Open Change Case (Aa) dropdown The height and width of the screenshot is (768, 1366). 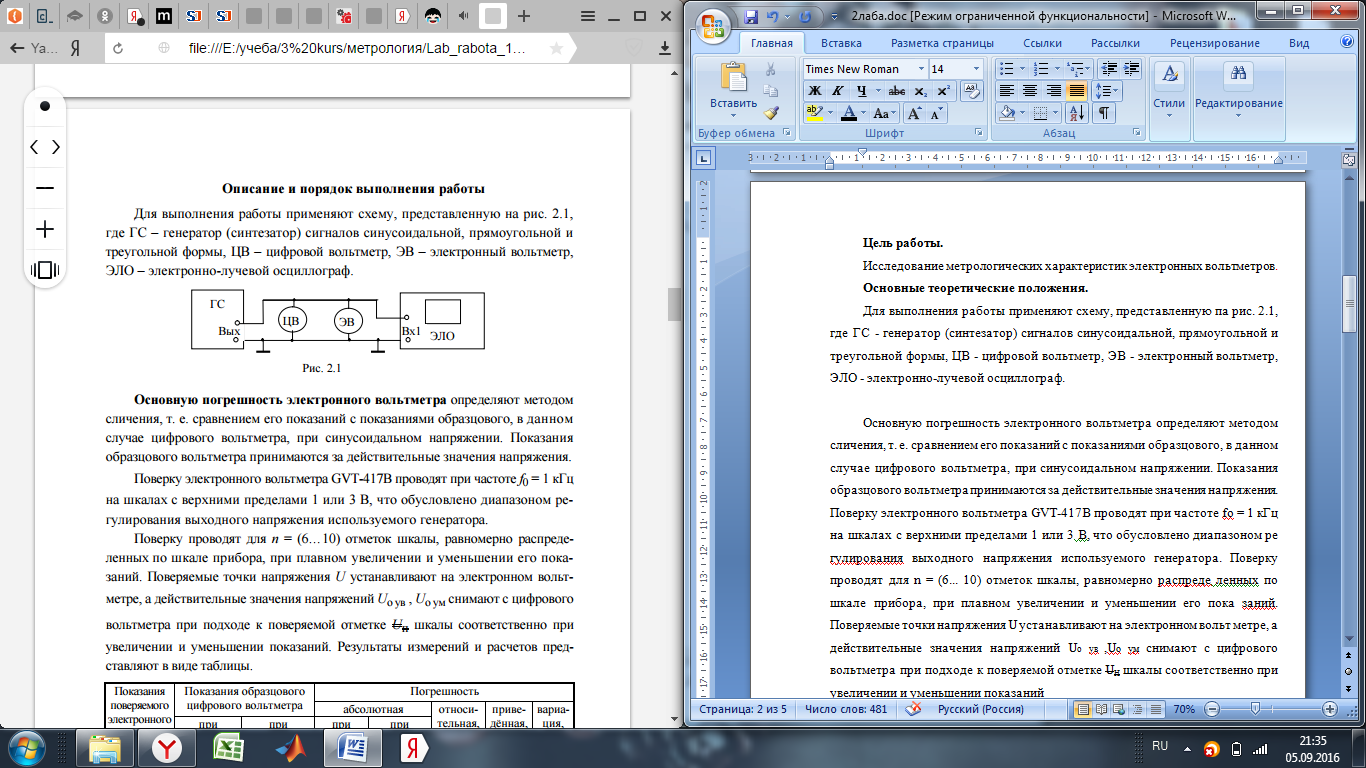pyautogui.click(x=885, y=113)
